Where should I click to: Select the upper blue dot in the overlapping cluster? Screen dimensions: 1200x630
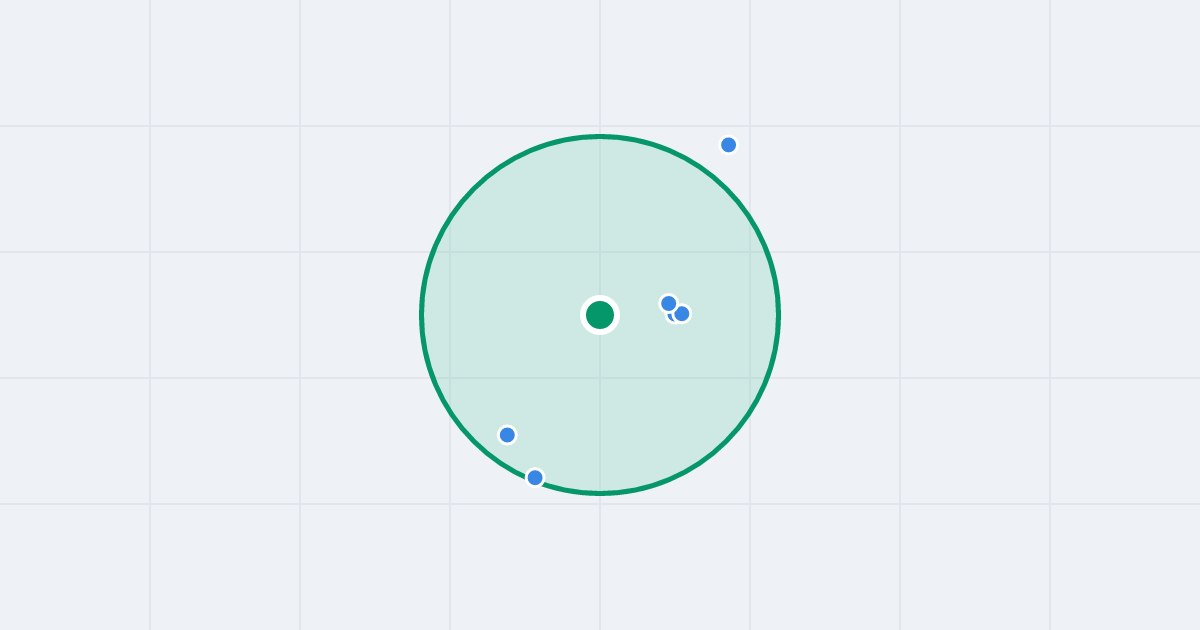[x=669, y=303]
